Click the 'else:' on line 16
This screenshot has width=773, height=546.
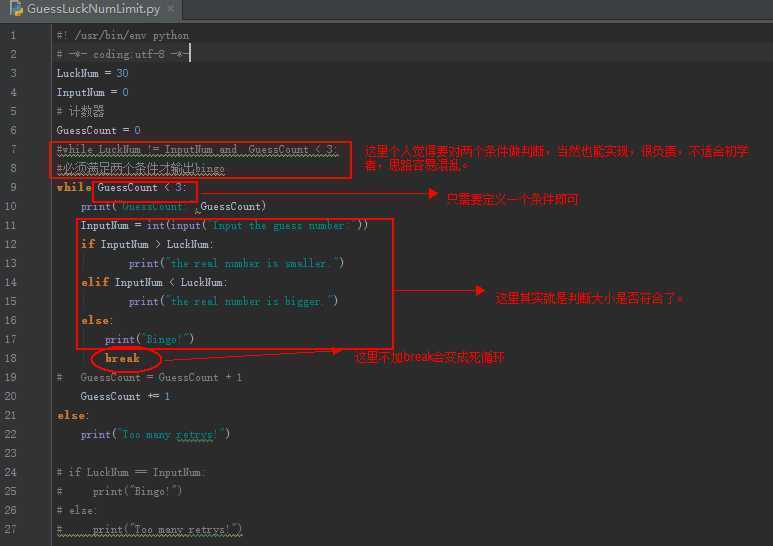(x=97, y=320)
